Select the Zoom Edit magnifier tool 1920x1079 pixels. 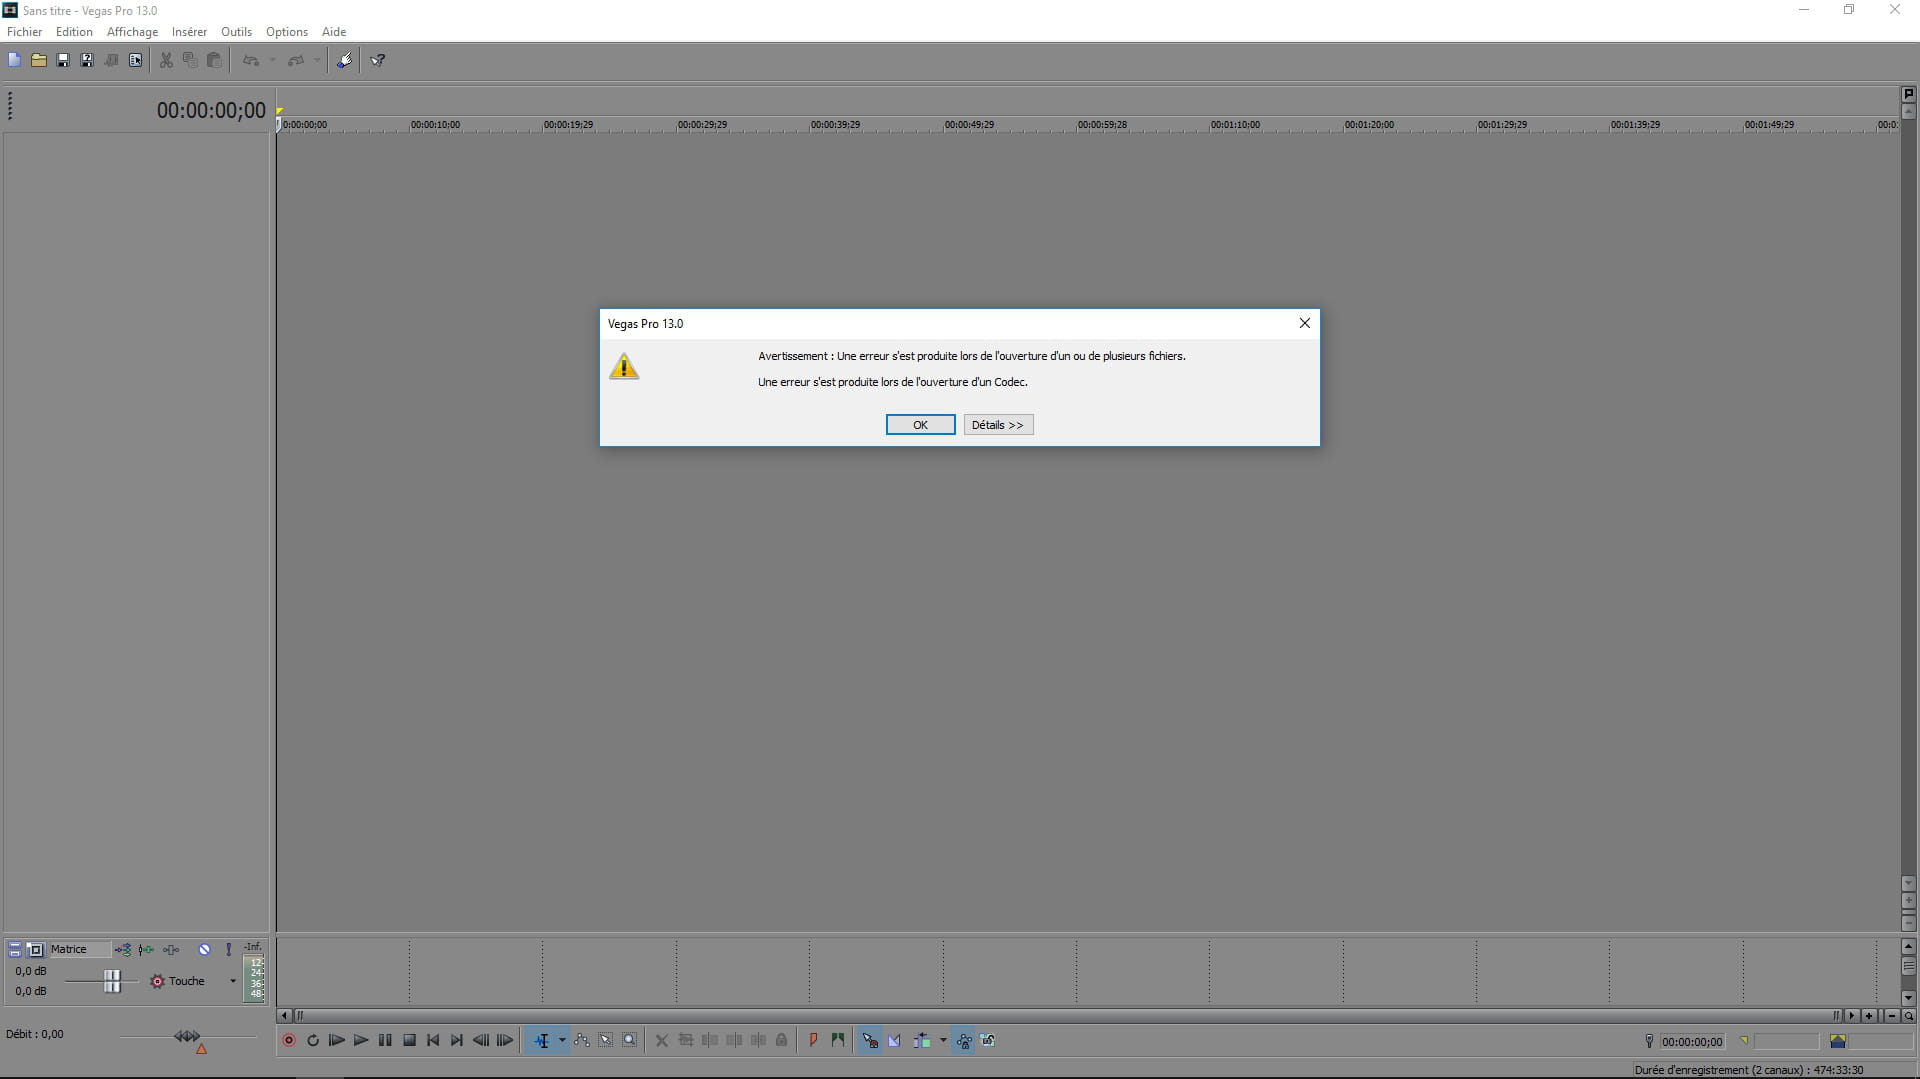(630, 1040)
